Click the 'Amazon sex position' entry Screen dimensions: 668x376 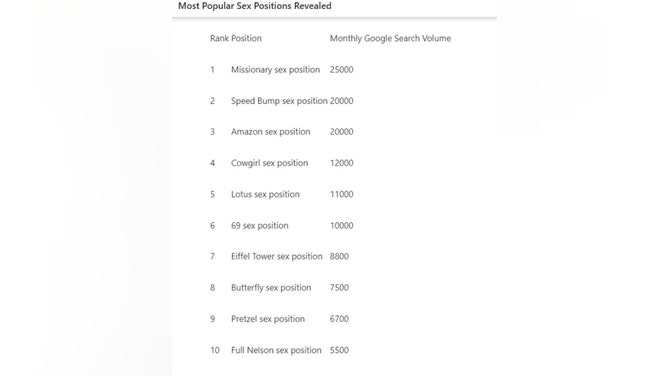(x=271, y=132)
